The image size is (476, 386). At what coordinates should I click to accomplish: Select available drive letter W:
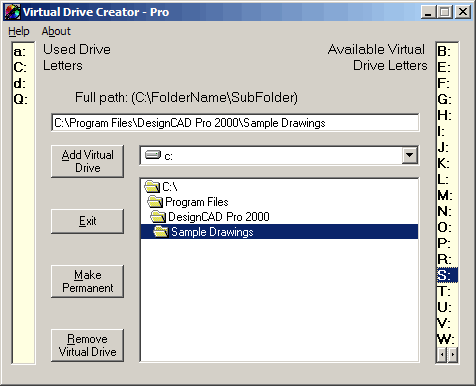(447, 339)
